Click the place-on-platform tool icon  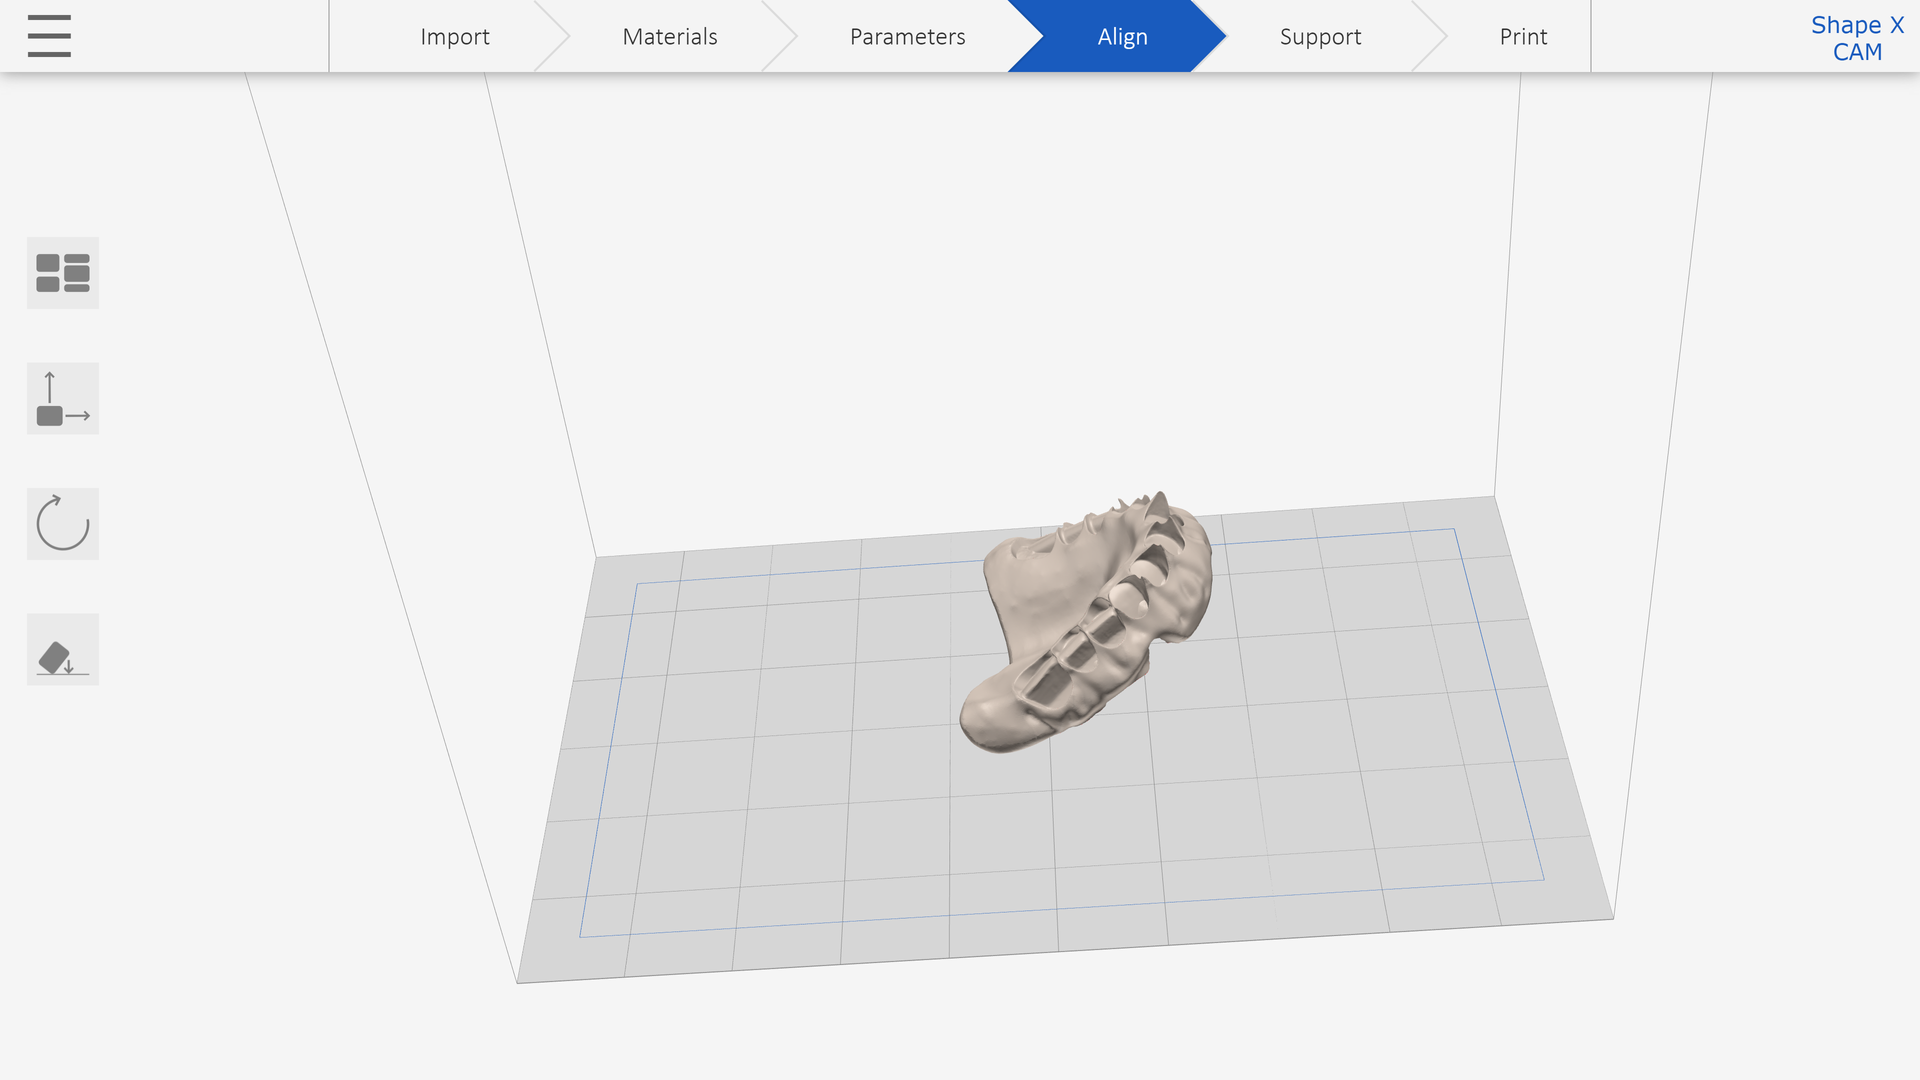tap(62, 650)
